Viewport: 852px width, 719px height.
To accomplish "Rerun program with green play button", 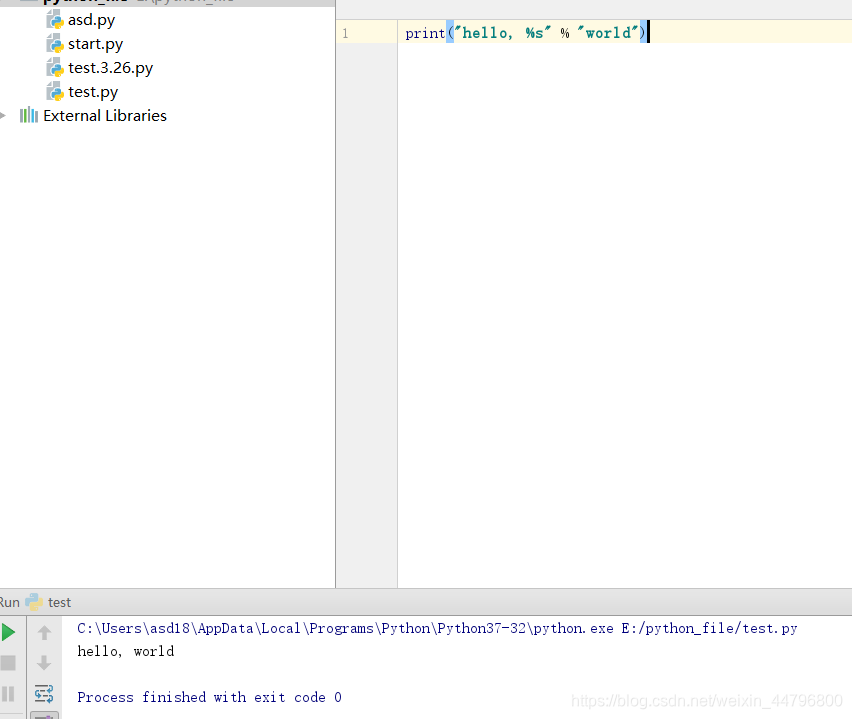I will click(8, 632).
